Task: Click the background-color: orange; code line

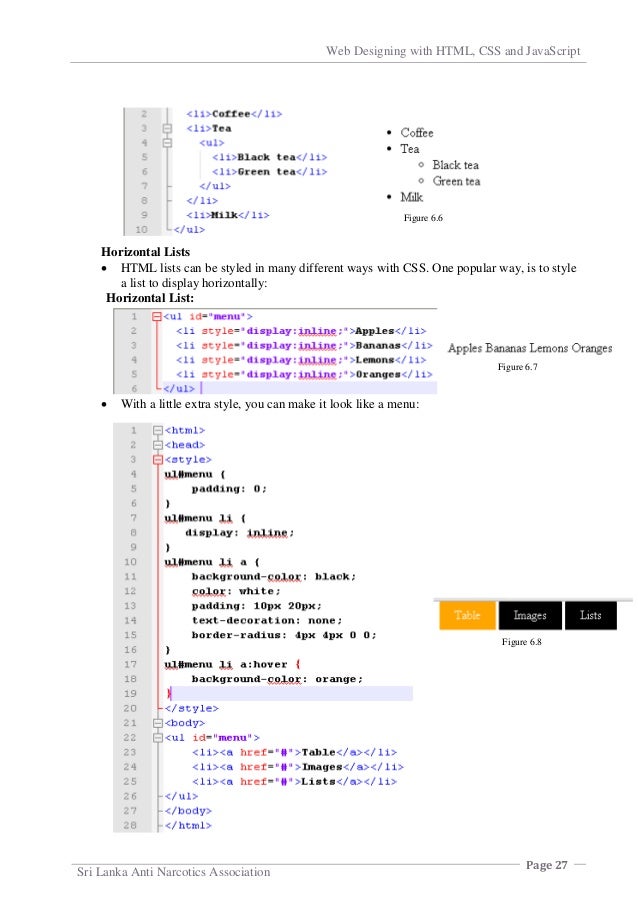Action: click(278, 679)
